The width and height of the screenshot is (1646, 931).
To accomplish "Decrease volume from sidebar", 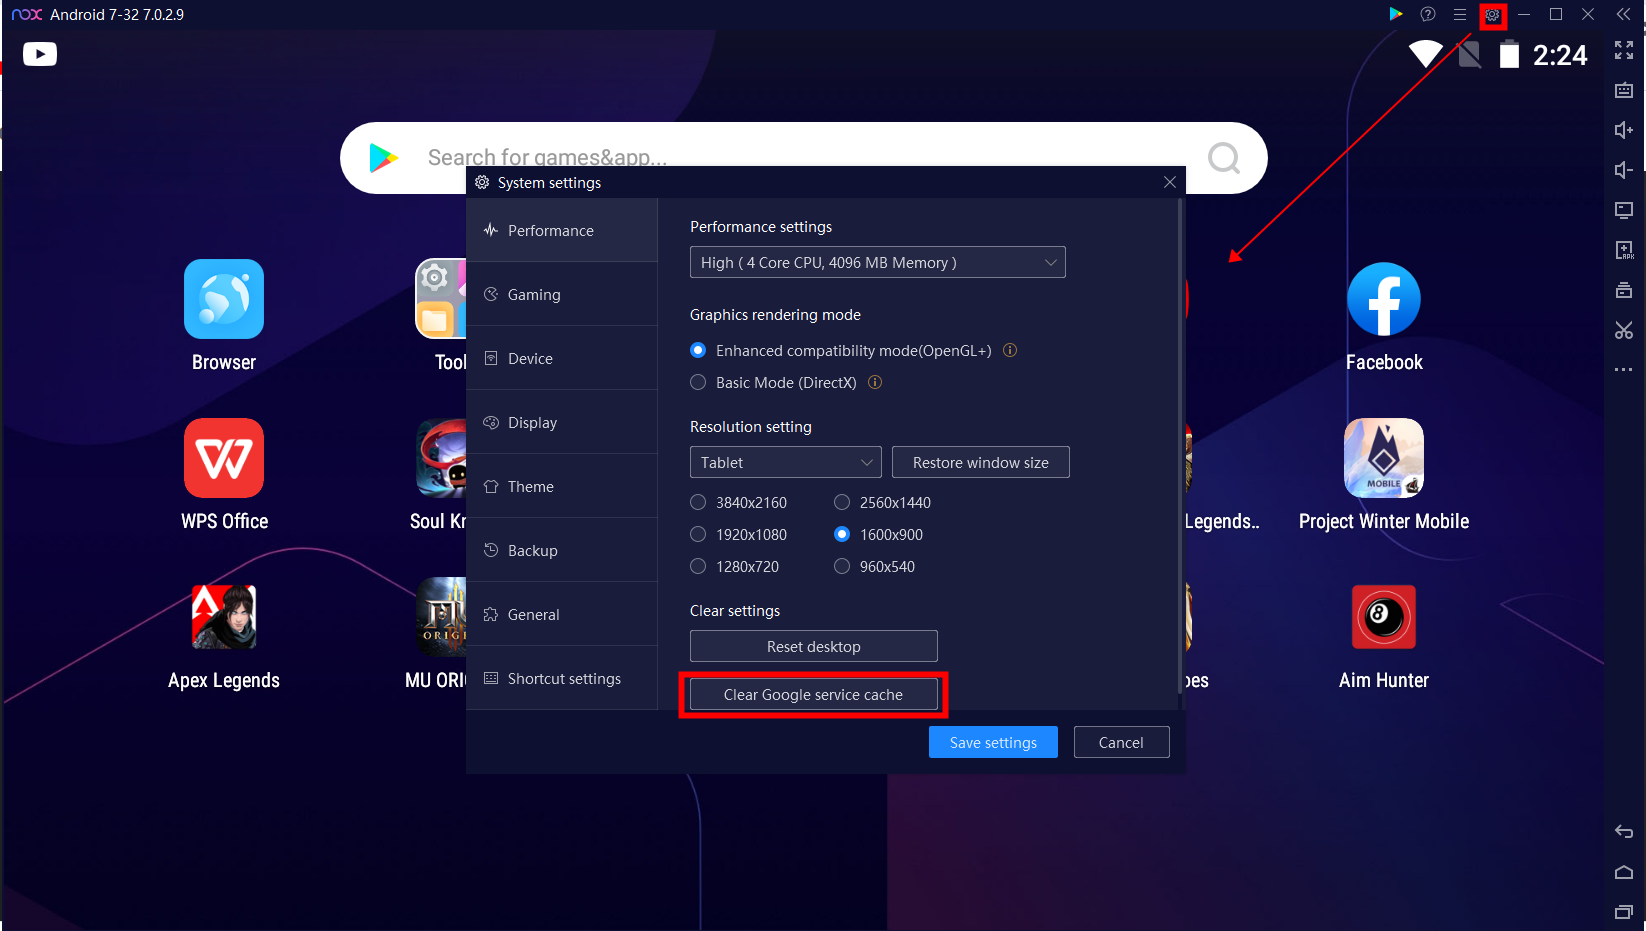I will 1624,170.
